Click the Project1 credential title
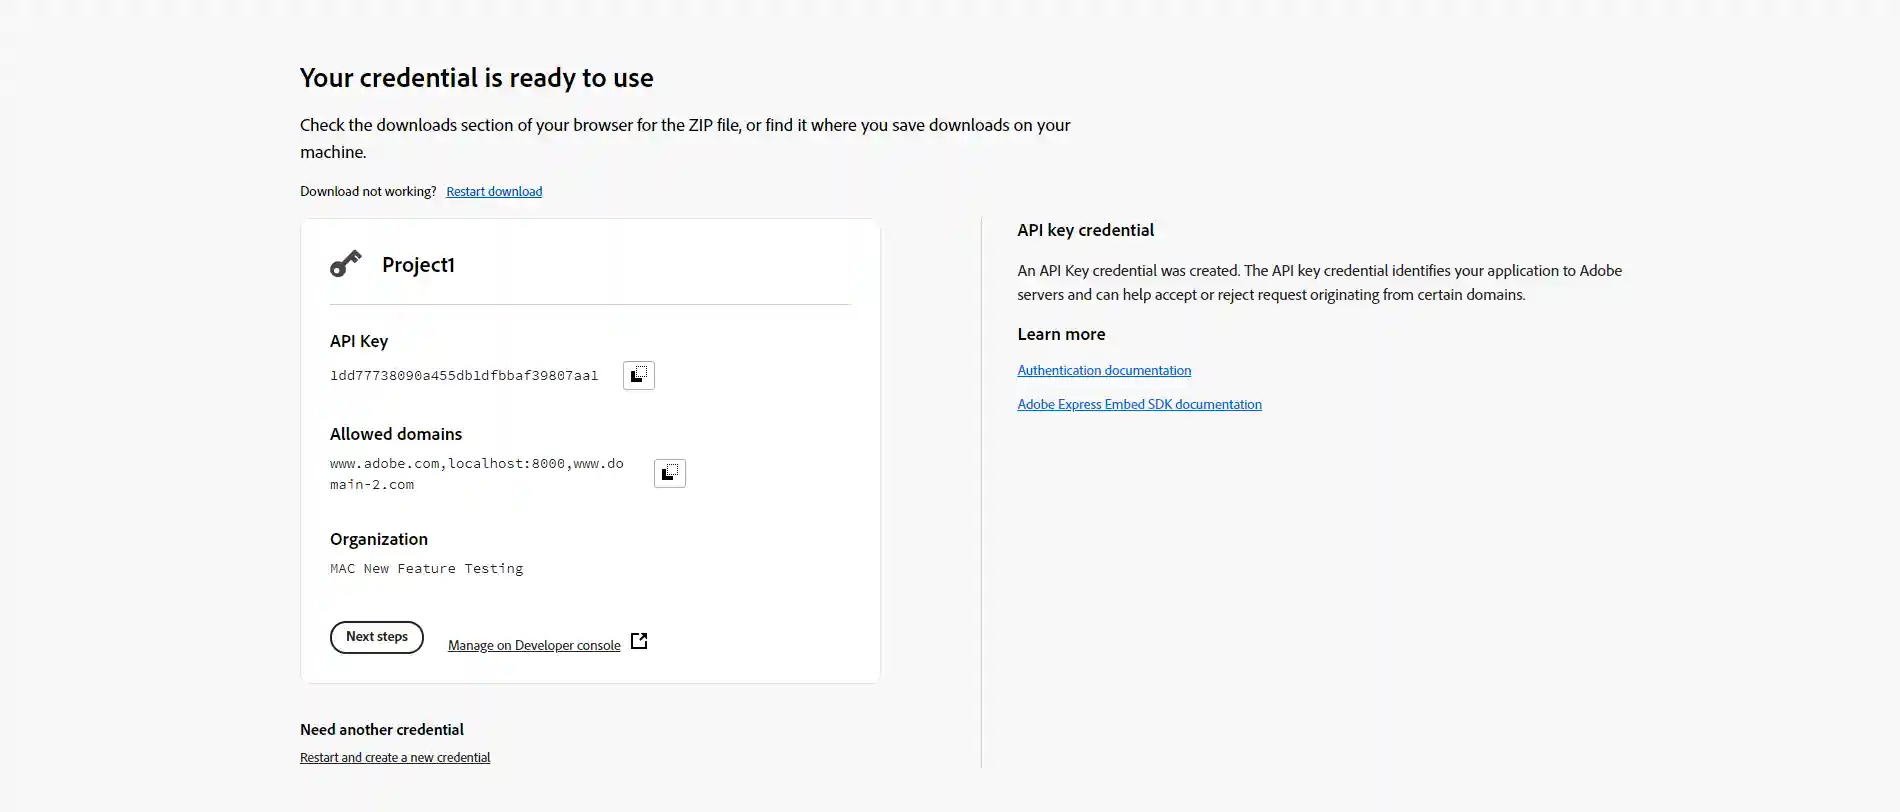The image size is (1900, 812). coord(418,264)
